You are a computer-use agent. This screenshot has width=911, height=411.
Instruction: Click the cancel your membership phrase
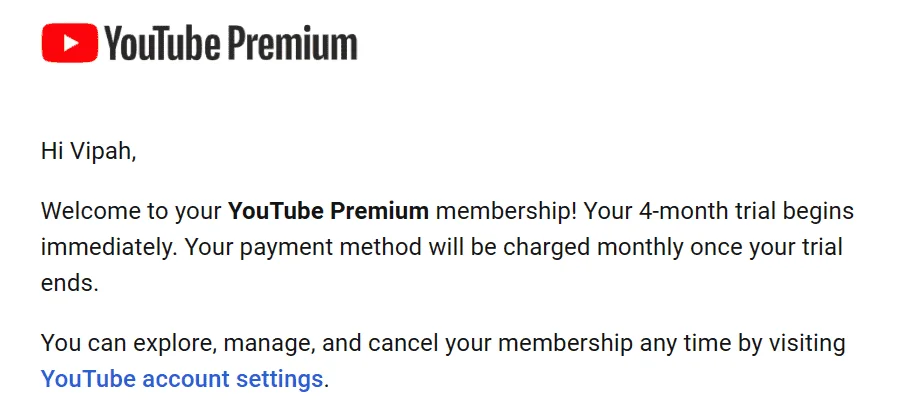click(x=501, y=344)
